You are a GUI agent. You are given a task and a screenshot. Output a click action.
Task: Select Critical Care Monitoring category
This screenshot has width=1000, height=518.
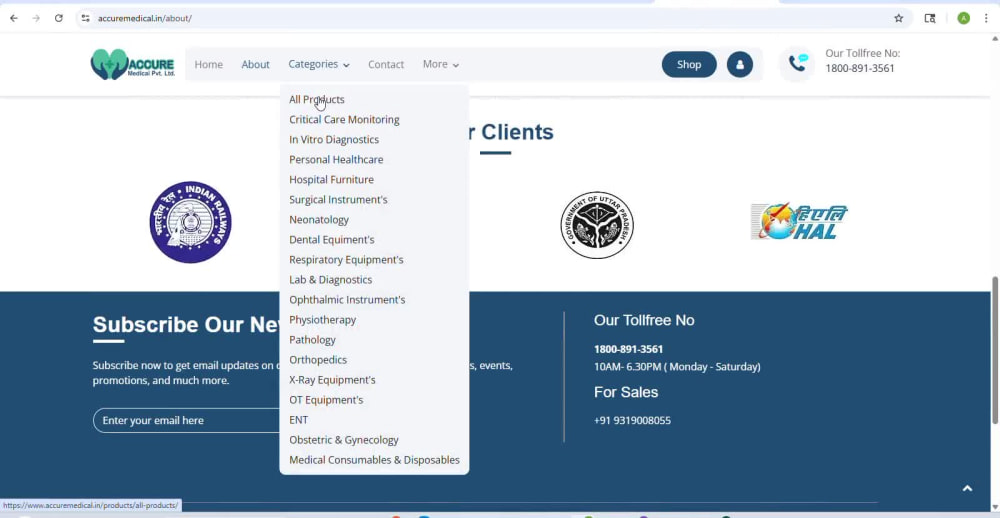click(344, 119)
